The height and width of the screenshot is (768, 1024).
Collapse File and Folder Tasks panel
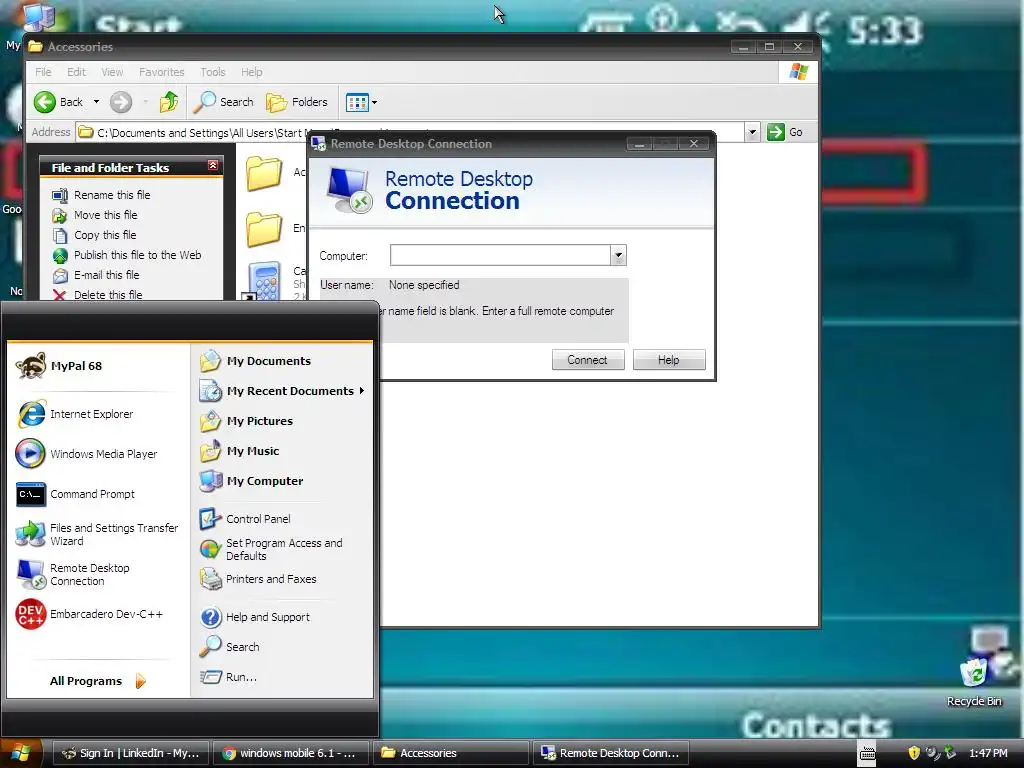(x=213, y=165)
